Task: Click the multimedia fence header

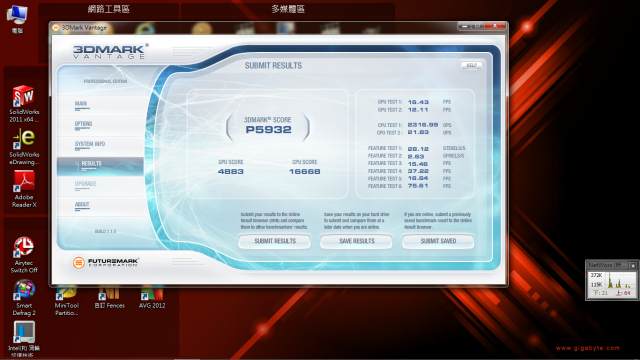Action: [x=288, y=9]
